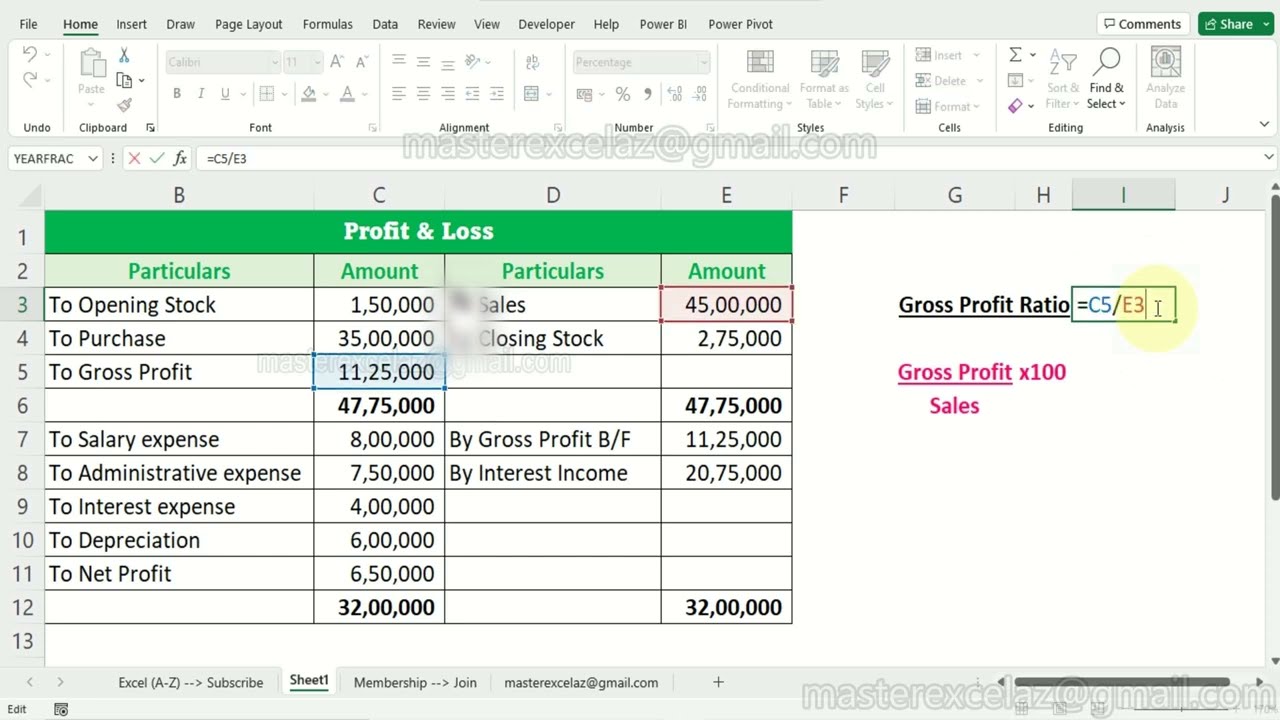The width and height of the screenshot is (1280, 720).
Task: Click the Cut scissors icon
Action: click(x=124, y=55)
